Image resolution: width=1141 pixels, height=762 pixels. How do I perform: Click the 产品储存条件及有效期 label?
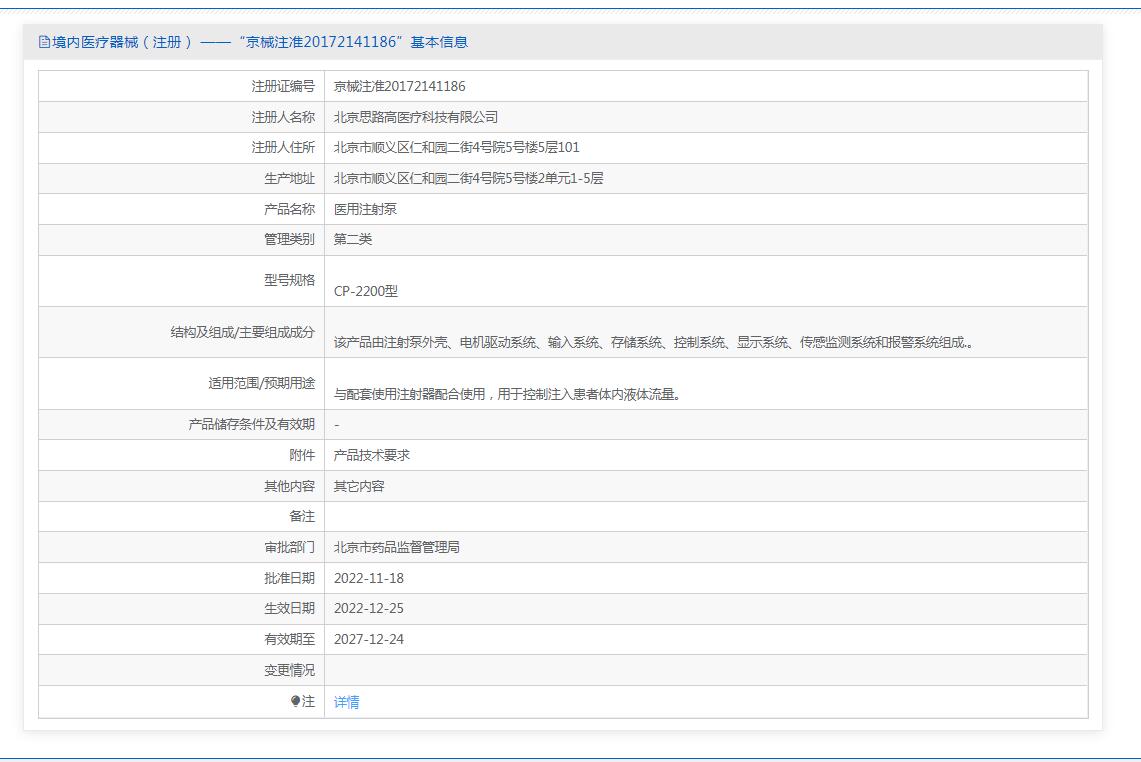[252, 424]
